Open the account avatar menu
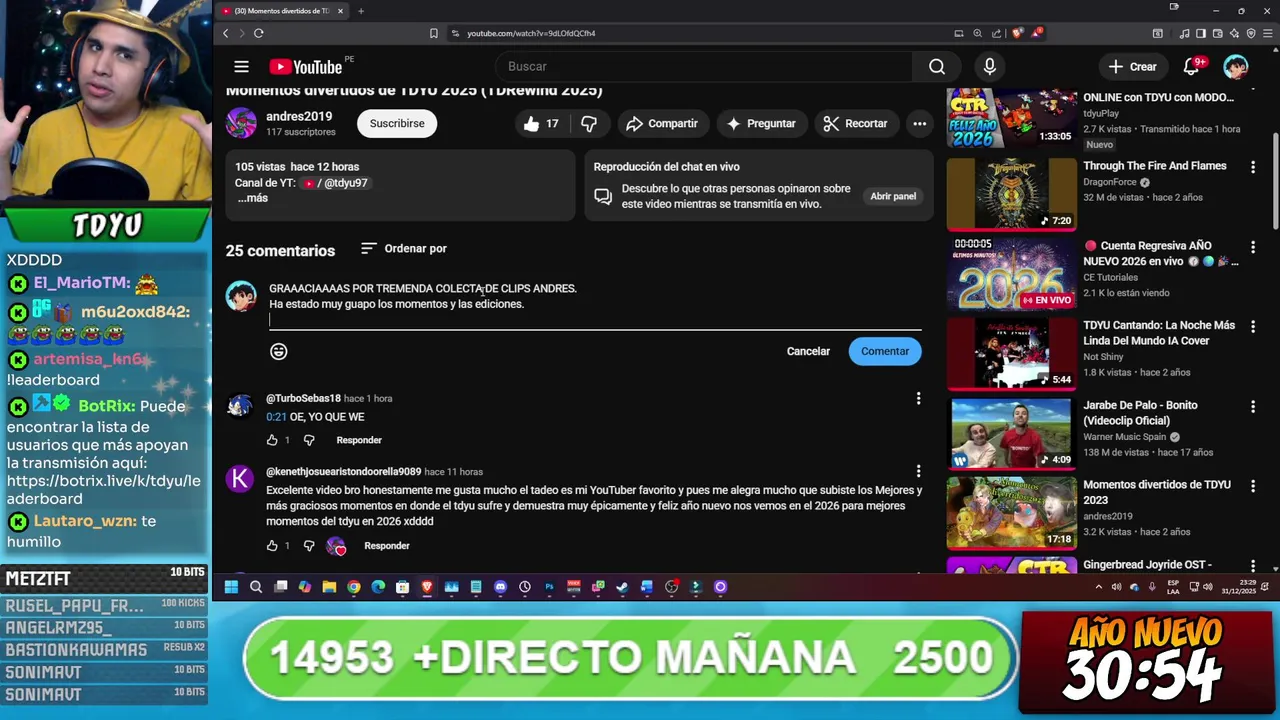The width and height of the screenshot is (1280, 720). [1236, 67]
